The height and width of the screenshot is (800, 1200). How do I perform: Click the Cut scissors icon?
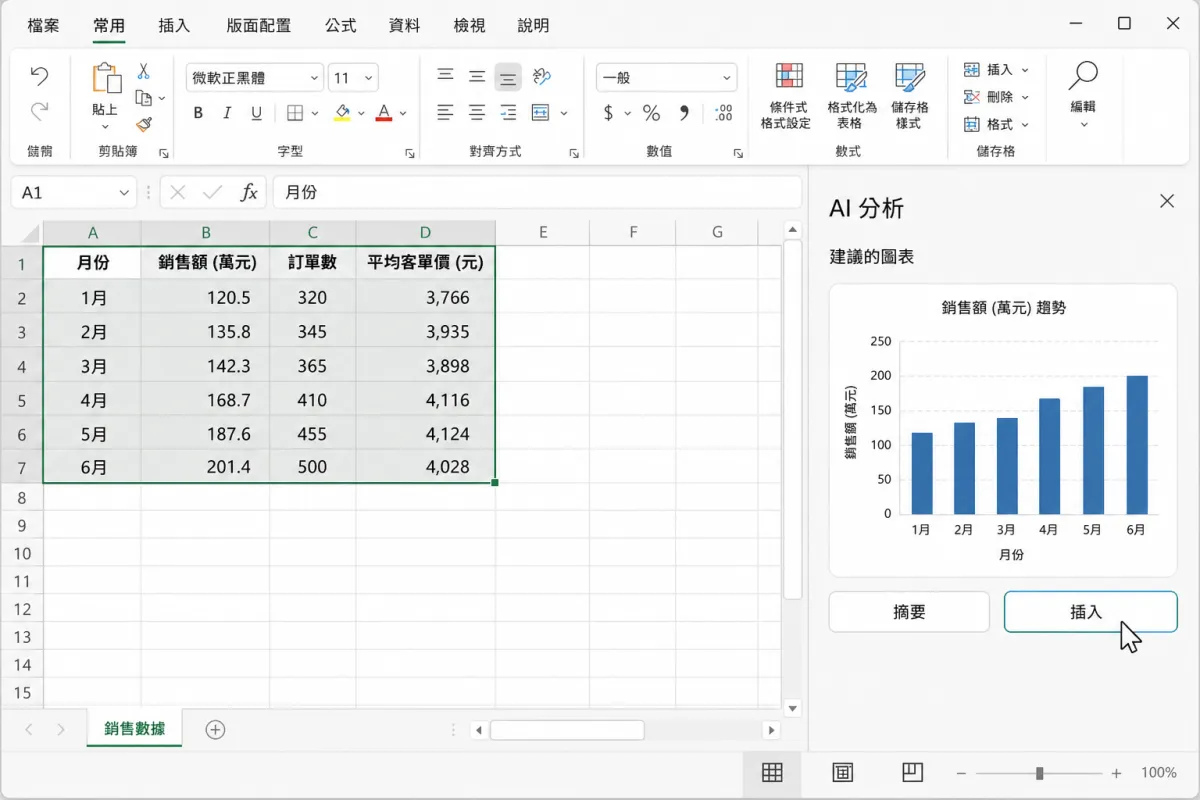click(x=143, y=71)
